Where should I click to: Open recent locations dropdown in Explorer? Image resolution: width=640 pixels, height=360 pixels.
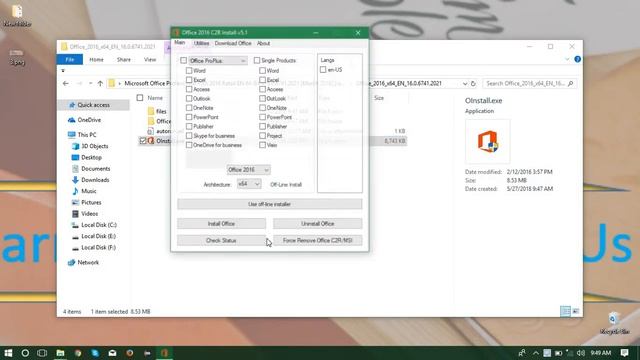click(90, 83)
